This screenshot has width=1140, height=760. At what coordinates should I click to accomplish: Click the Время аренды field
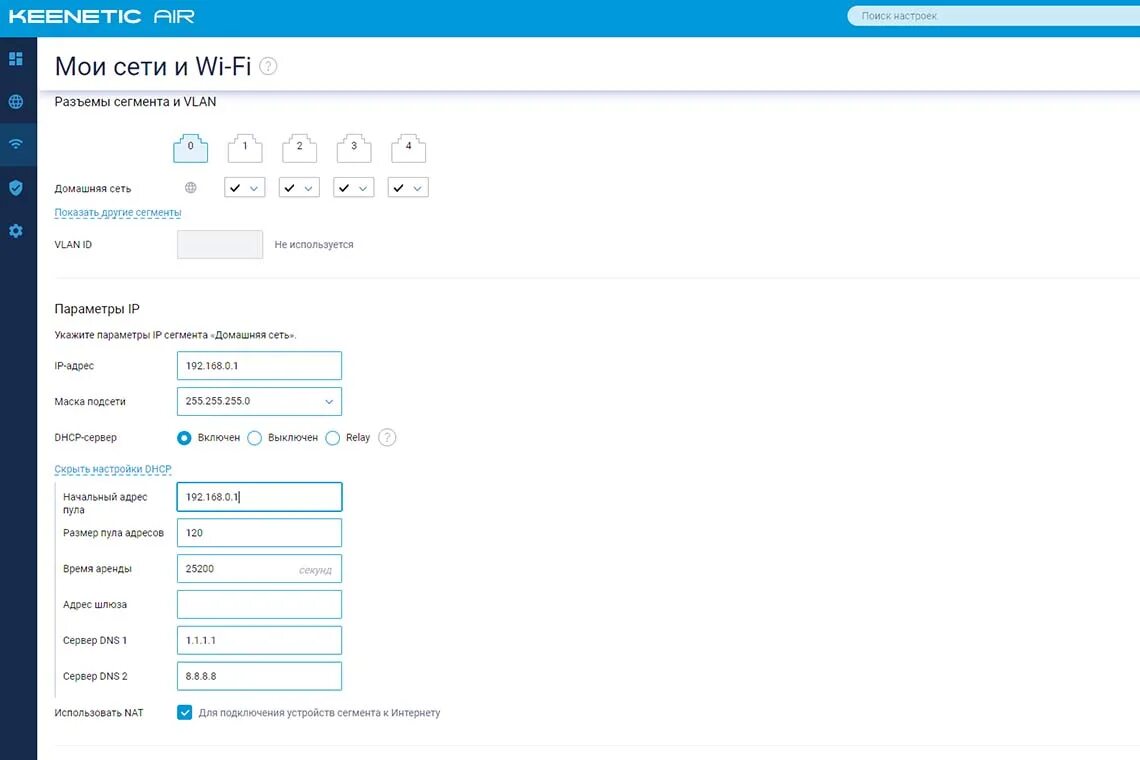click(x=260, y=569)
